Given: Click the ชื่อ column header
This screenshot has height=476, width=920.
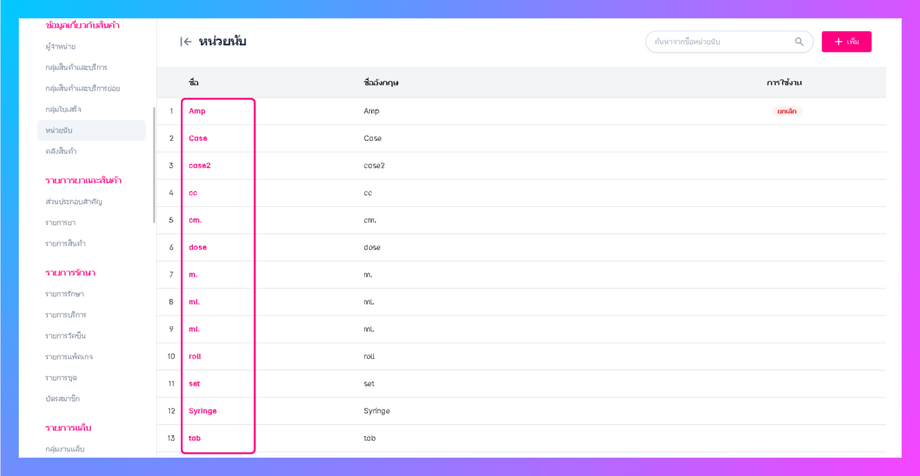Looking at the screenshot, I should [x=193, y=83].
